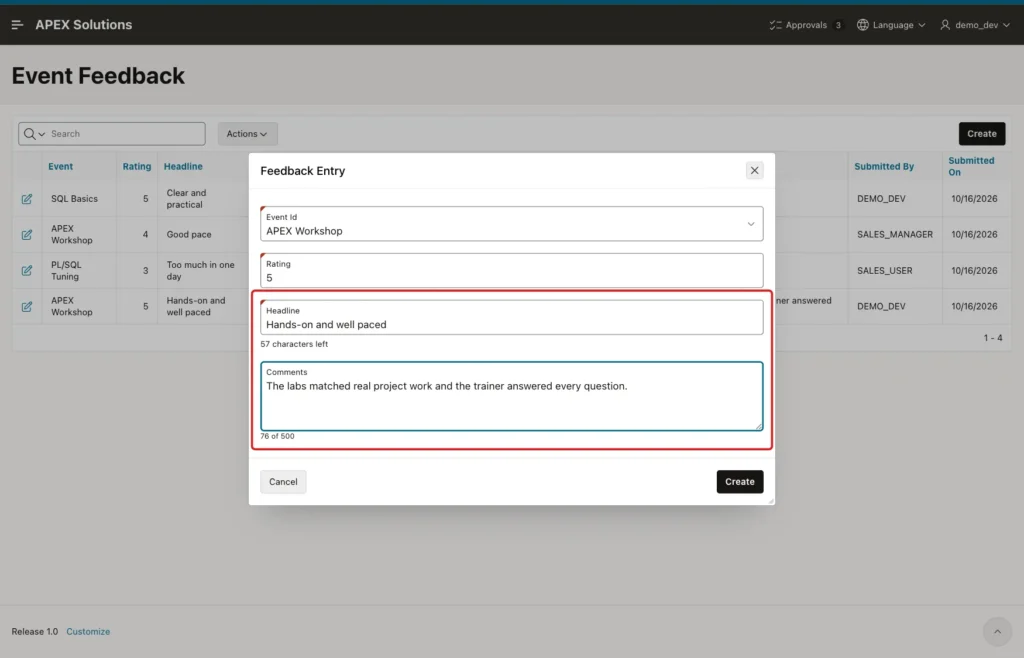The height and width of the screenshot is (658, 1024).
Task: Open the Language dropdown
Action: coord(891,25)
